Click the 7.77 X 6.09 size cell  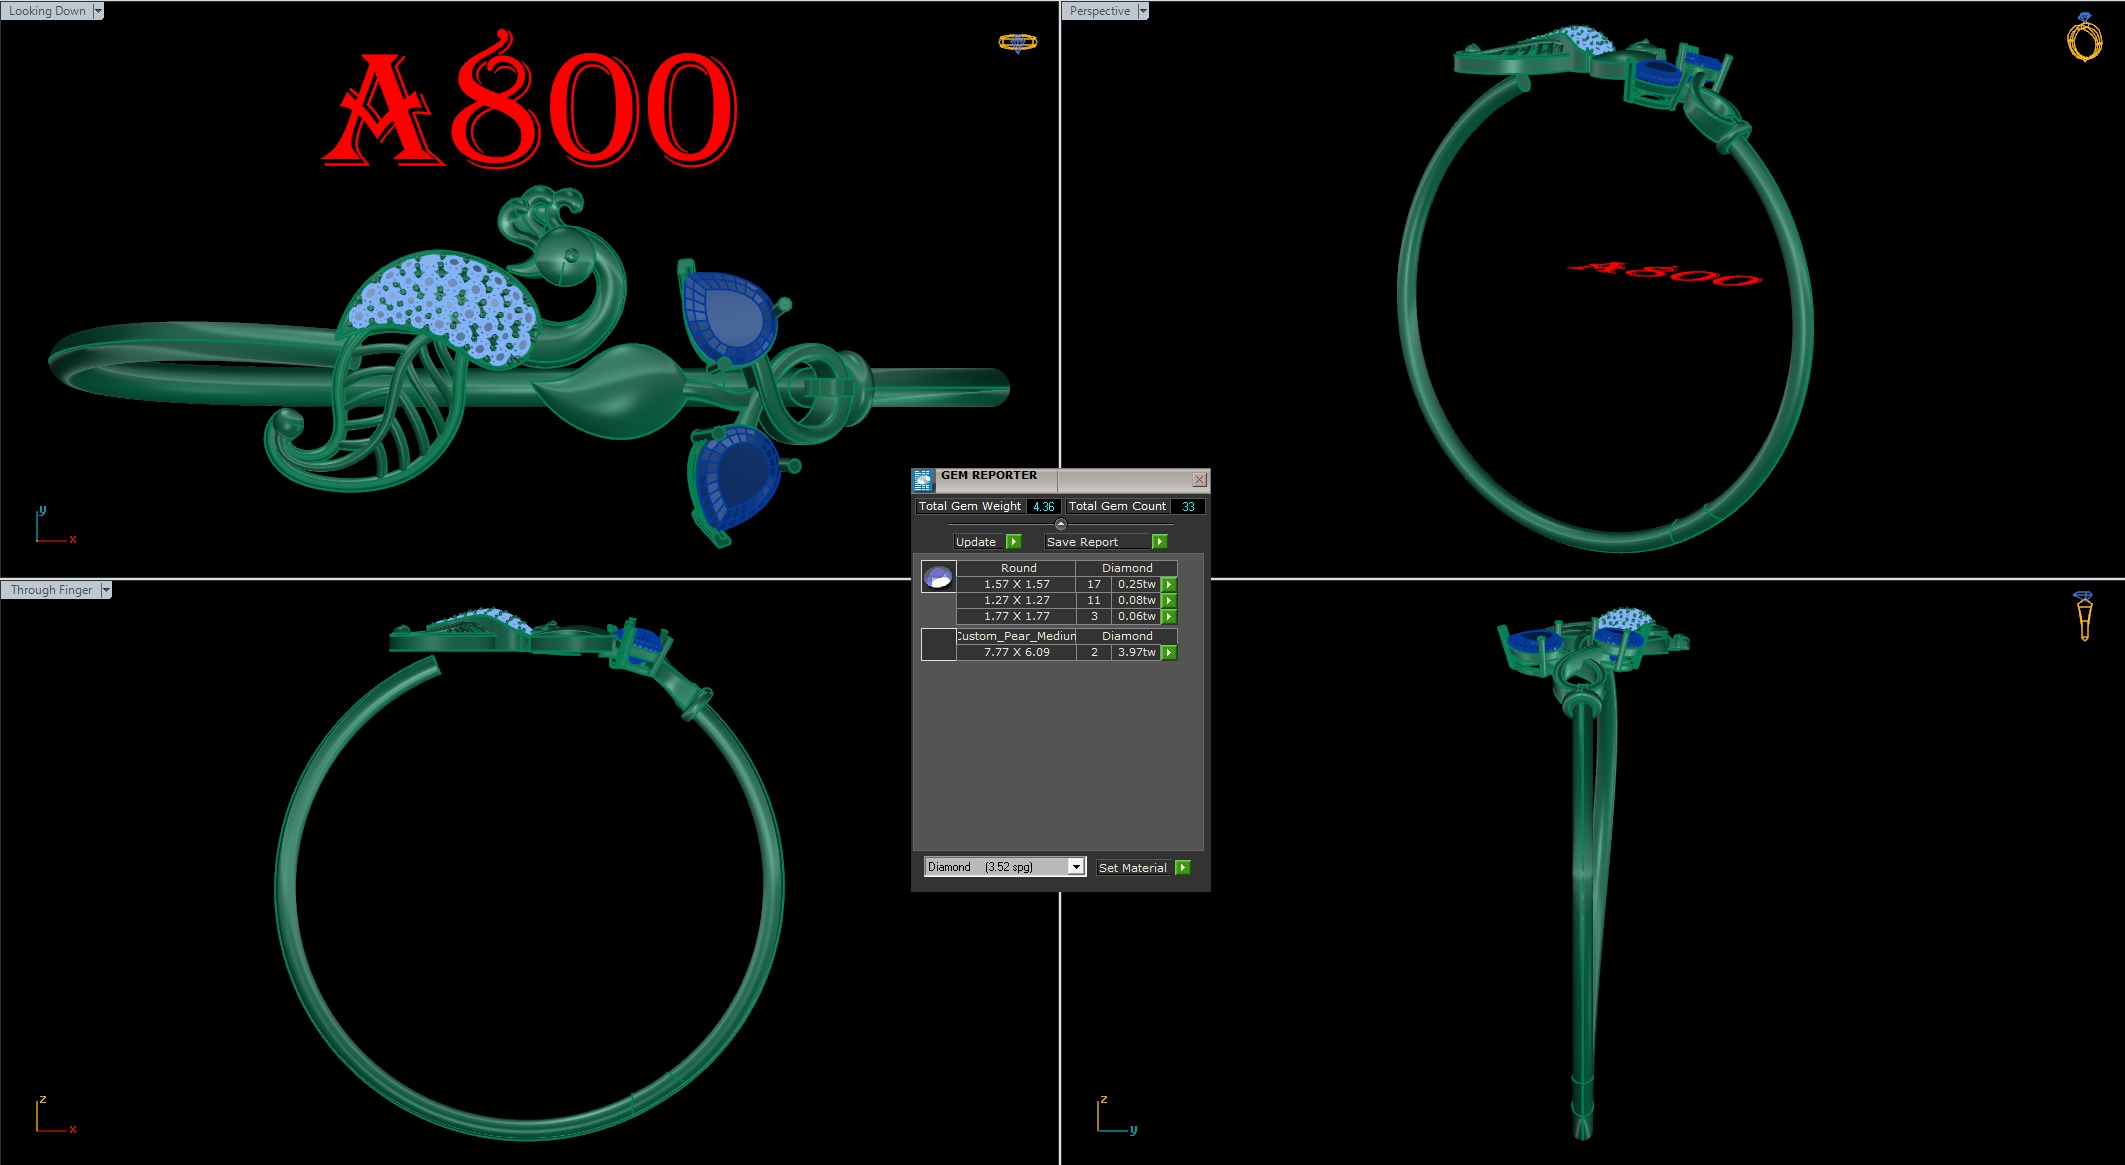coord(1016,652)
